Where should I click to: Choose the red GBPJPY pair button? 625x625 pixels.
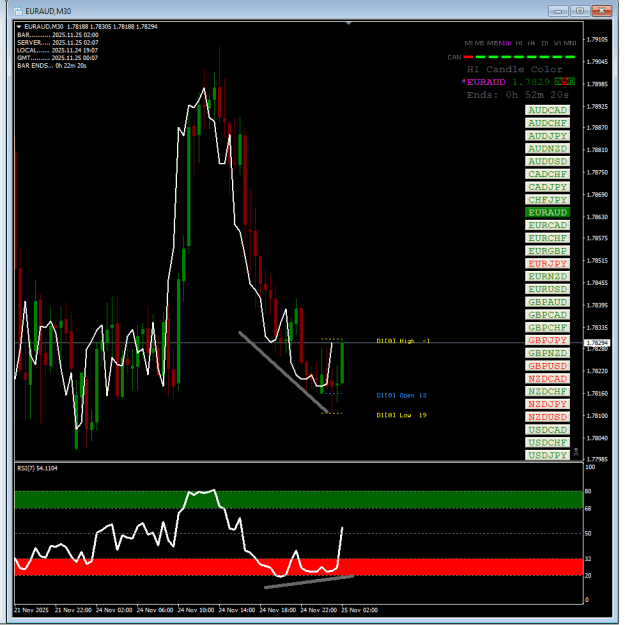[x=547, y=340]
